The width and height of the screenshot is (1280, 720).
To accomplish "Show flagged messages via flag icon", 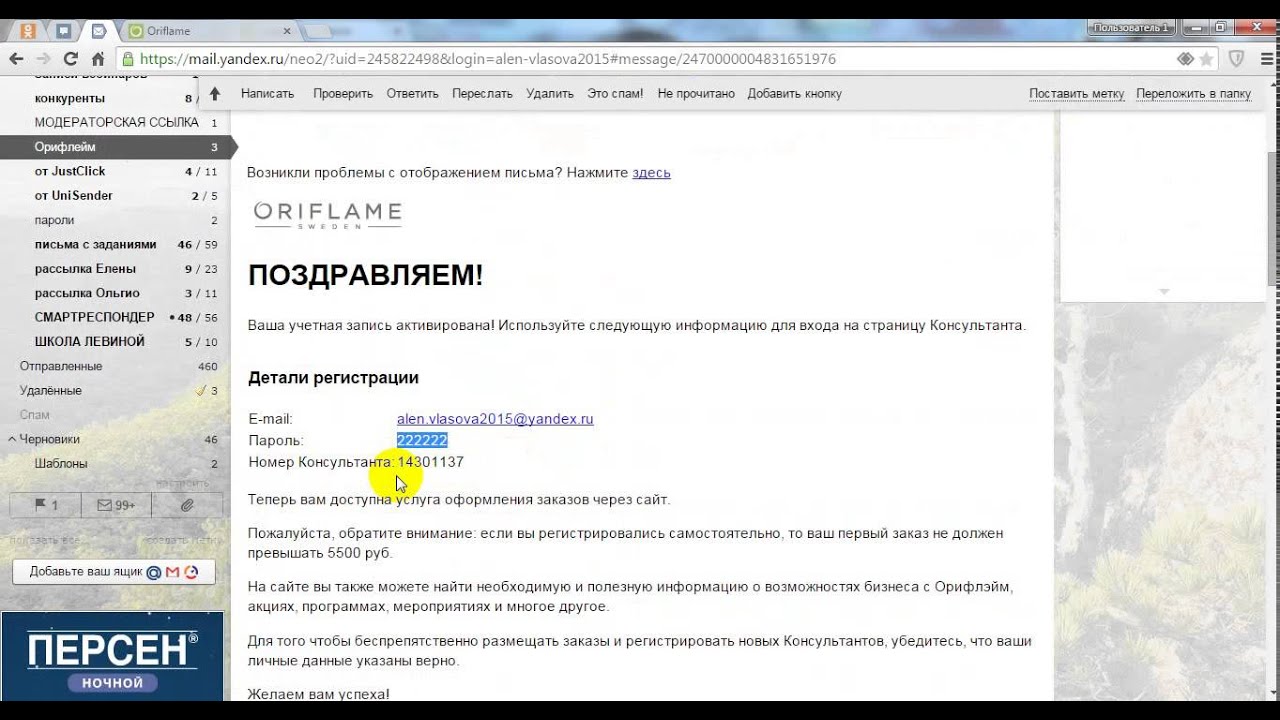I will pos(46,505).
